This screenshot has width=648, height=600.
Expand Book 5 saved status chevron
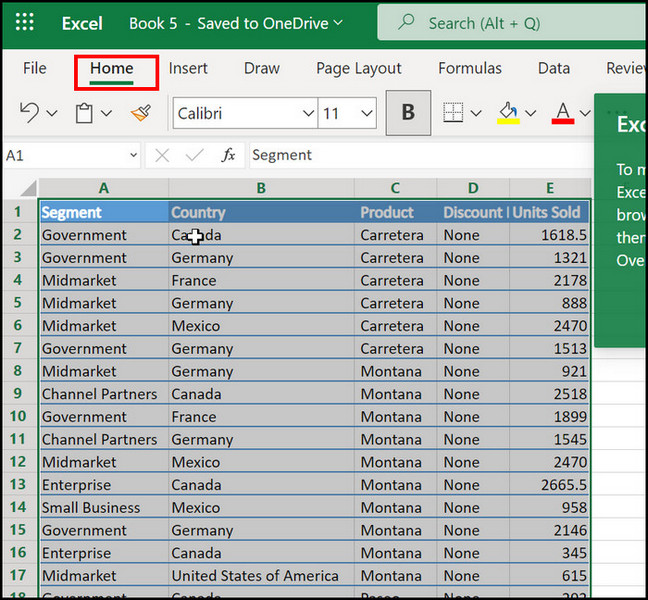(x=338, y=22)
